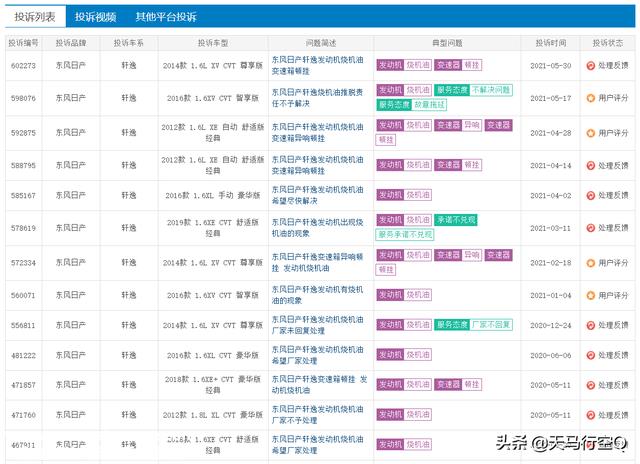Image resolution: width=640 pixels, height=464 pixels.
Task: Switch to the 投诉列表 tab
Action: [x=35, y=17]
